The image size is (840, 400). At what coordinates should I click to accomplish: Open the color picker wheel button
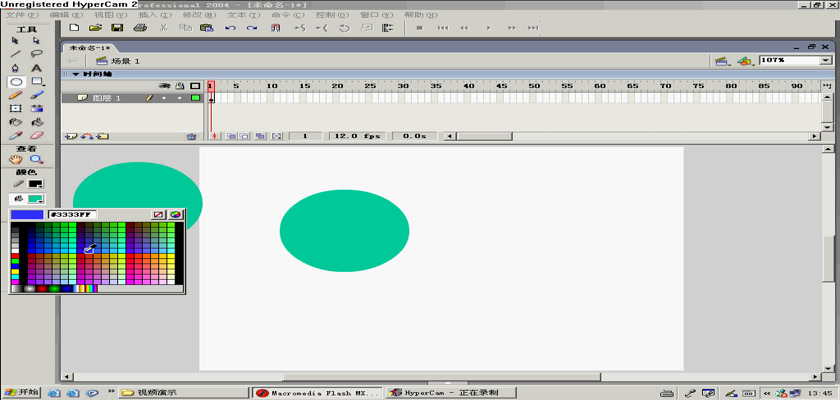176,215
